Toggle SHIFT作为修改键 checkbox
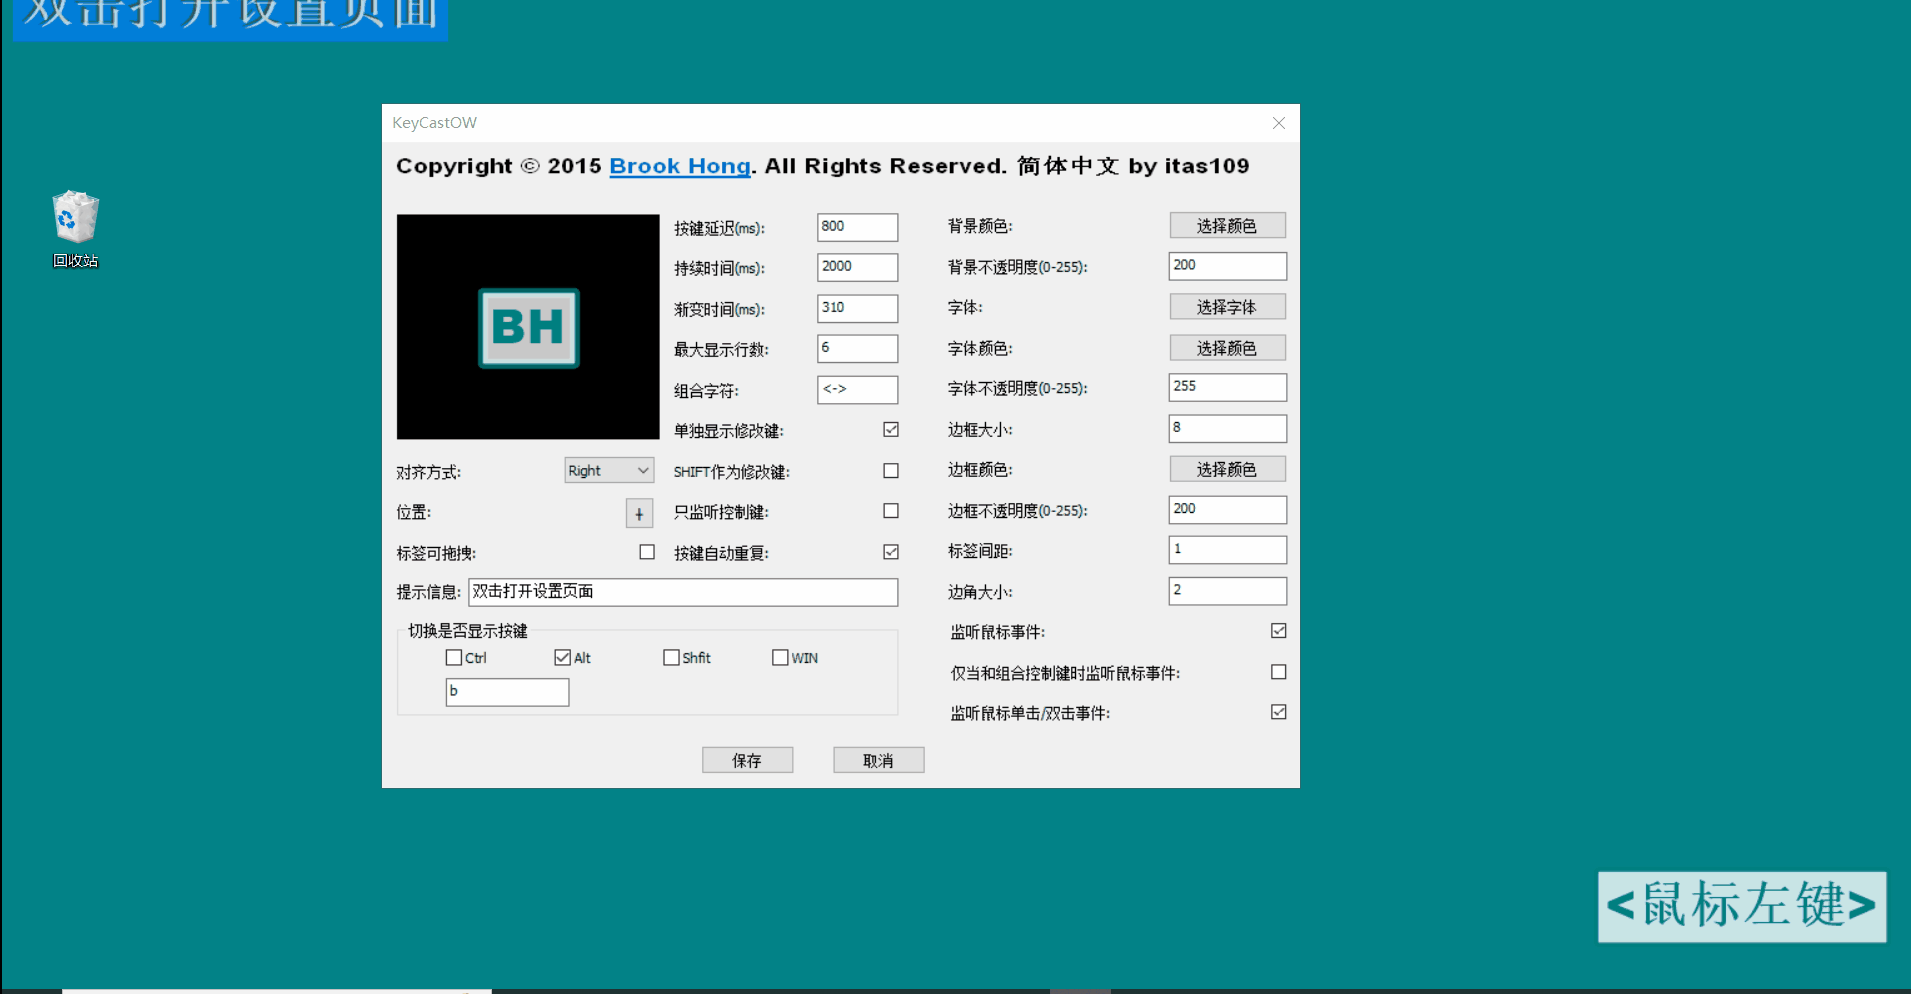The image size is (1911, 994). coord(891,471)
